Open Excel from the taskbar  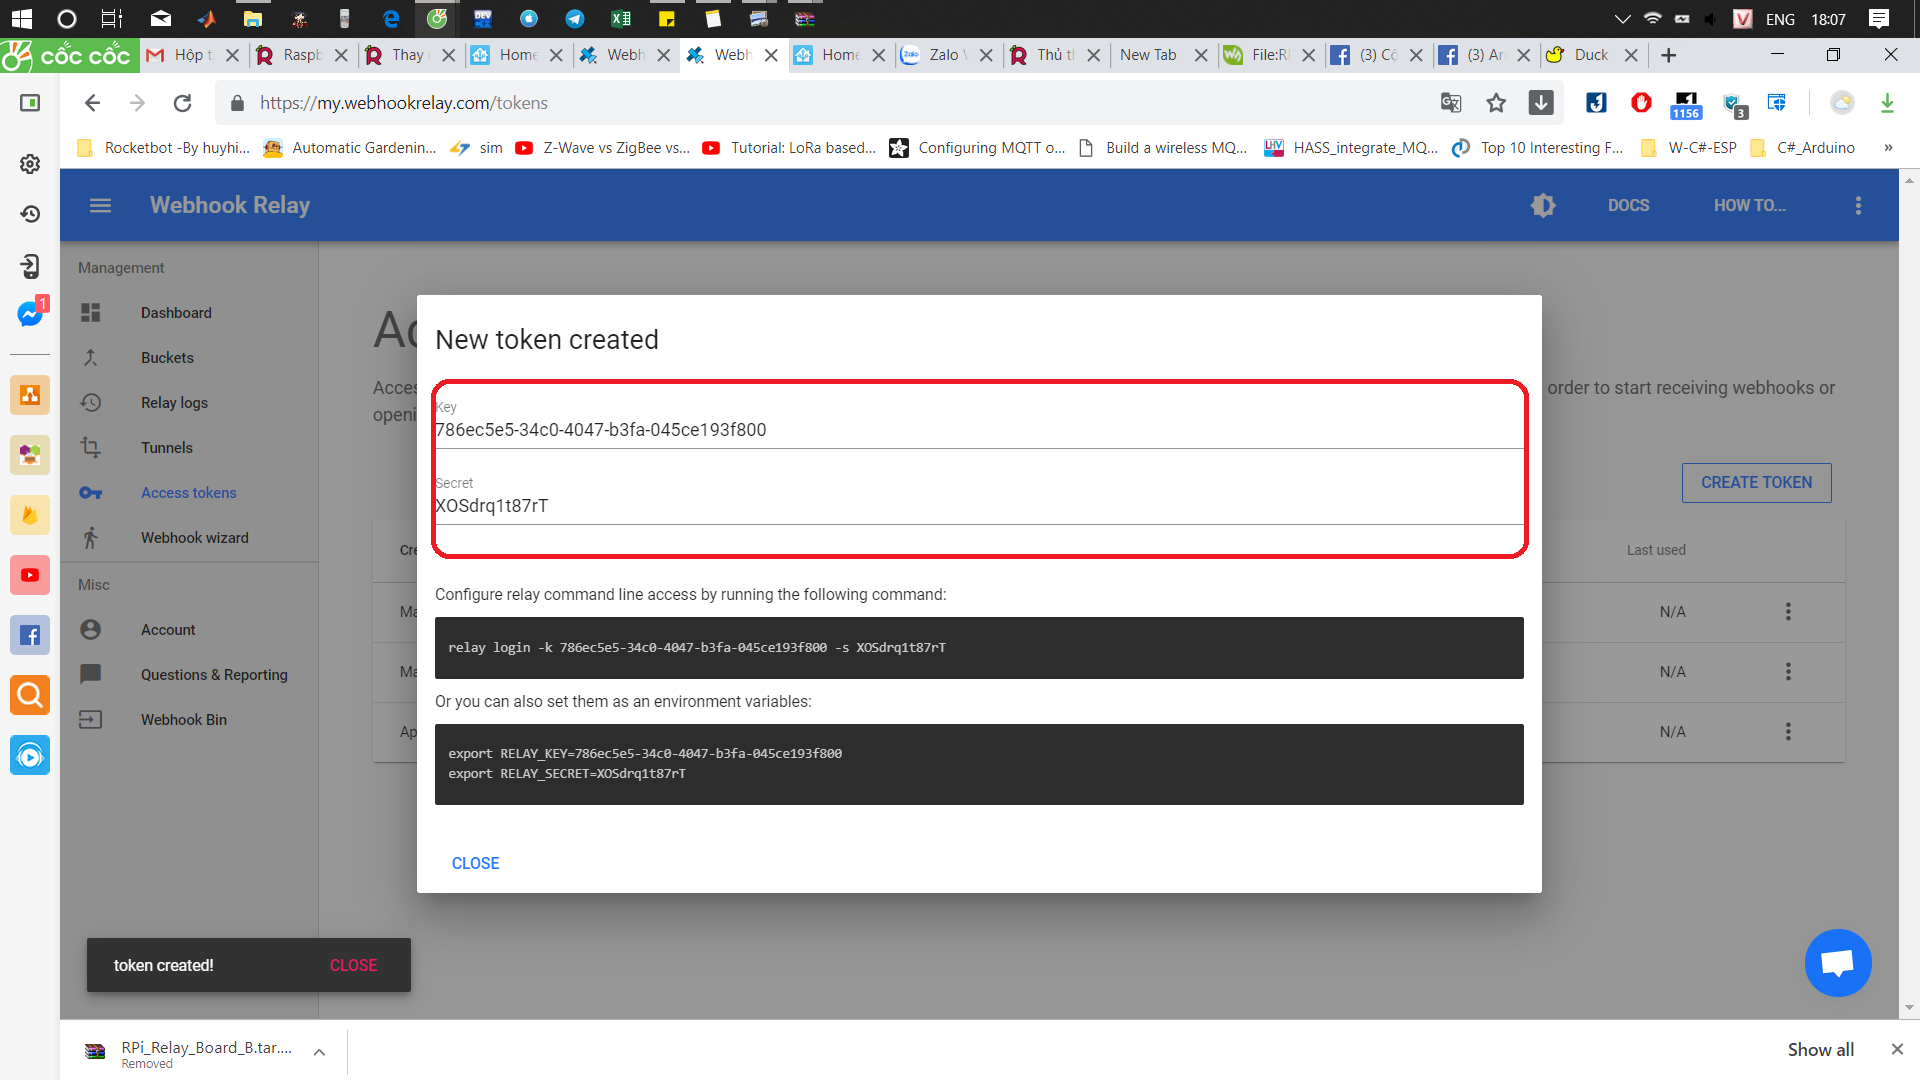click(620, 18)
